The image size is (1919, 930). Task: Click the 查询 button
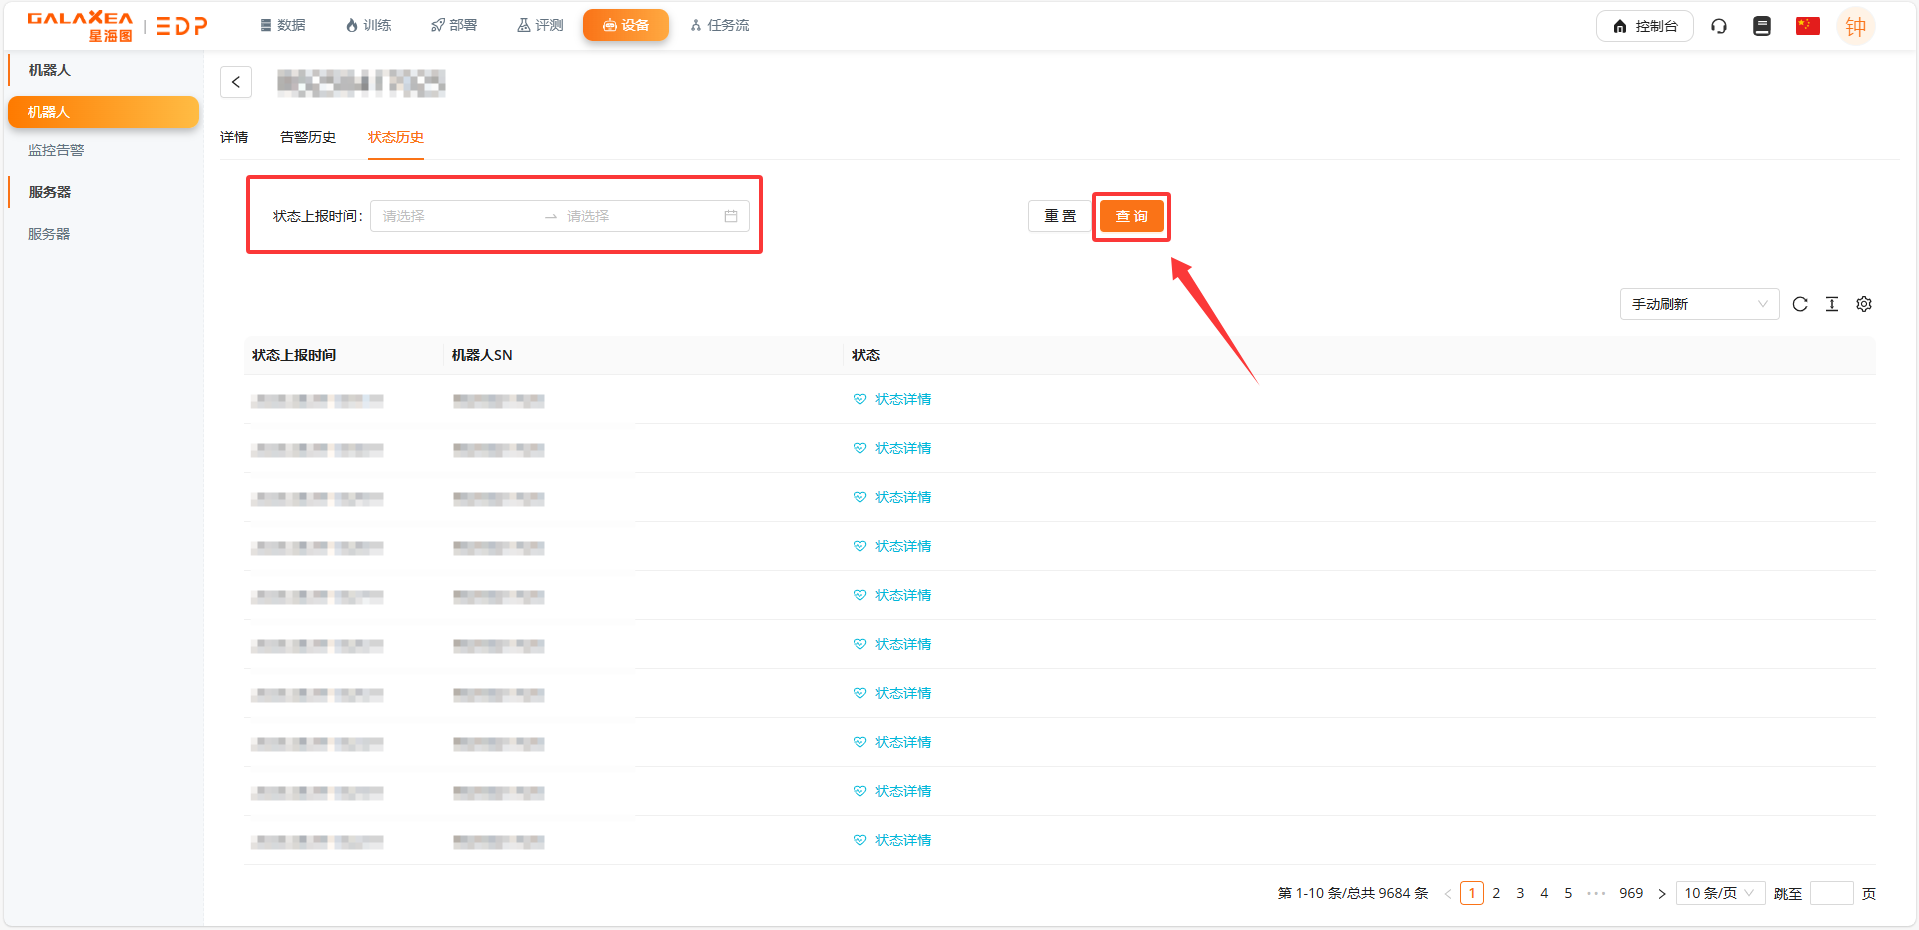click(x=1131, y=216)
